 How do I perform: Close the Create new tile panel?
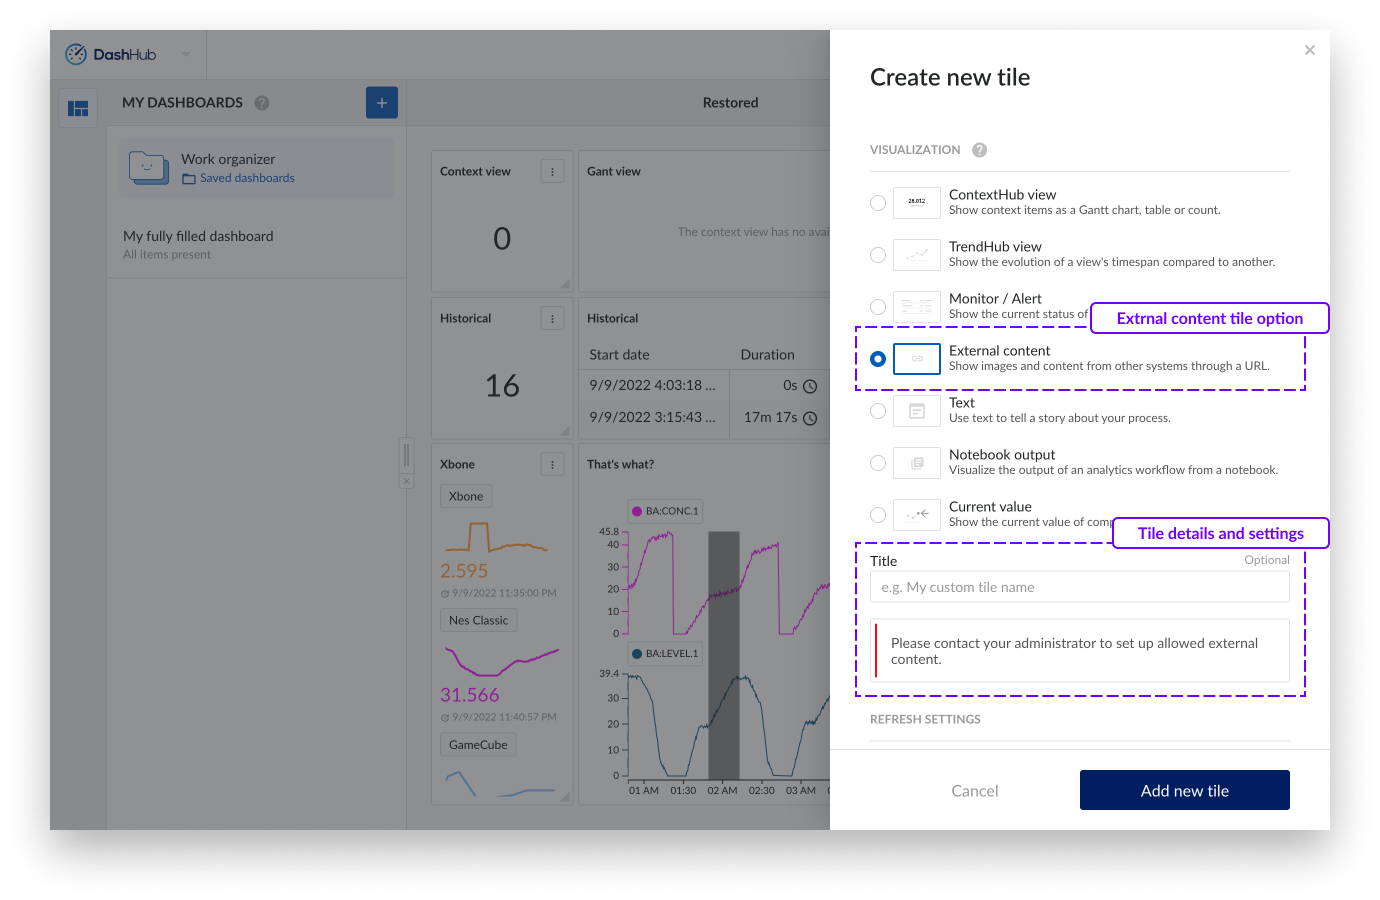tap(1309, 50)
